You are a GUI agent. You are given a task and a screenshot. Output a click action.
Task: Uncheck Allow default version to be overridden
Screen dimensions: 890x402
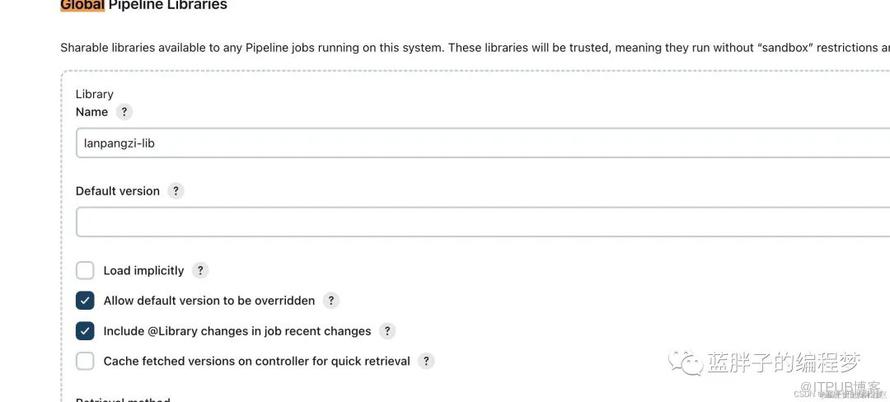click(x=85, y=300)
